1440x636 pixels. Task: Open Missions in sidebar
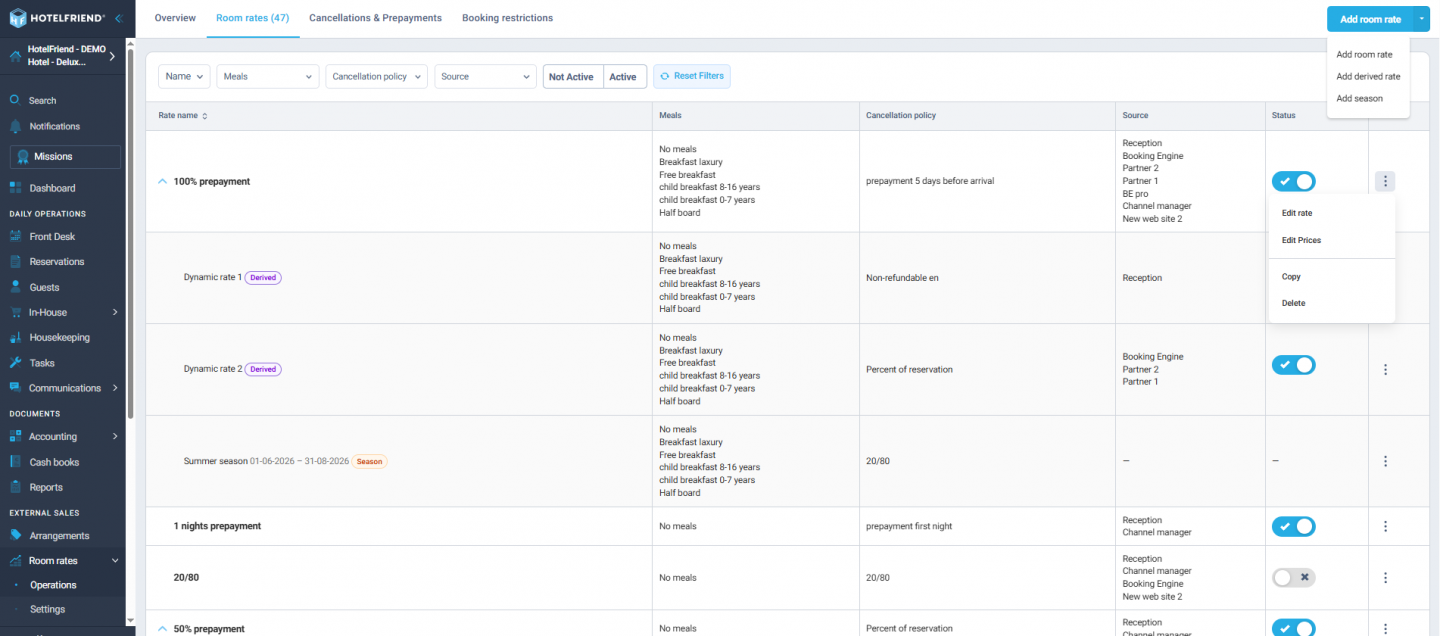click(65, 157)
